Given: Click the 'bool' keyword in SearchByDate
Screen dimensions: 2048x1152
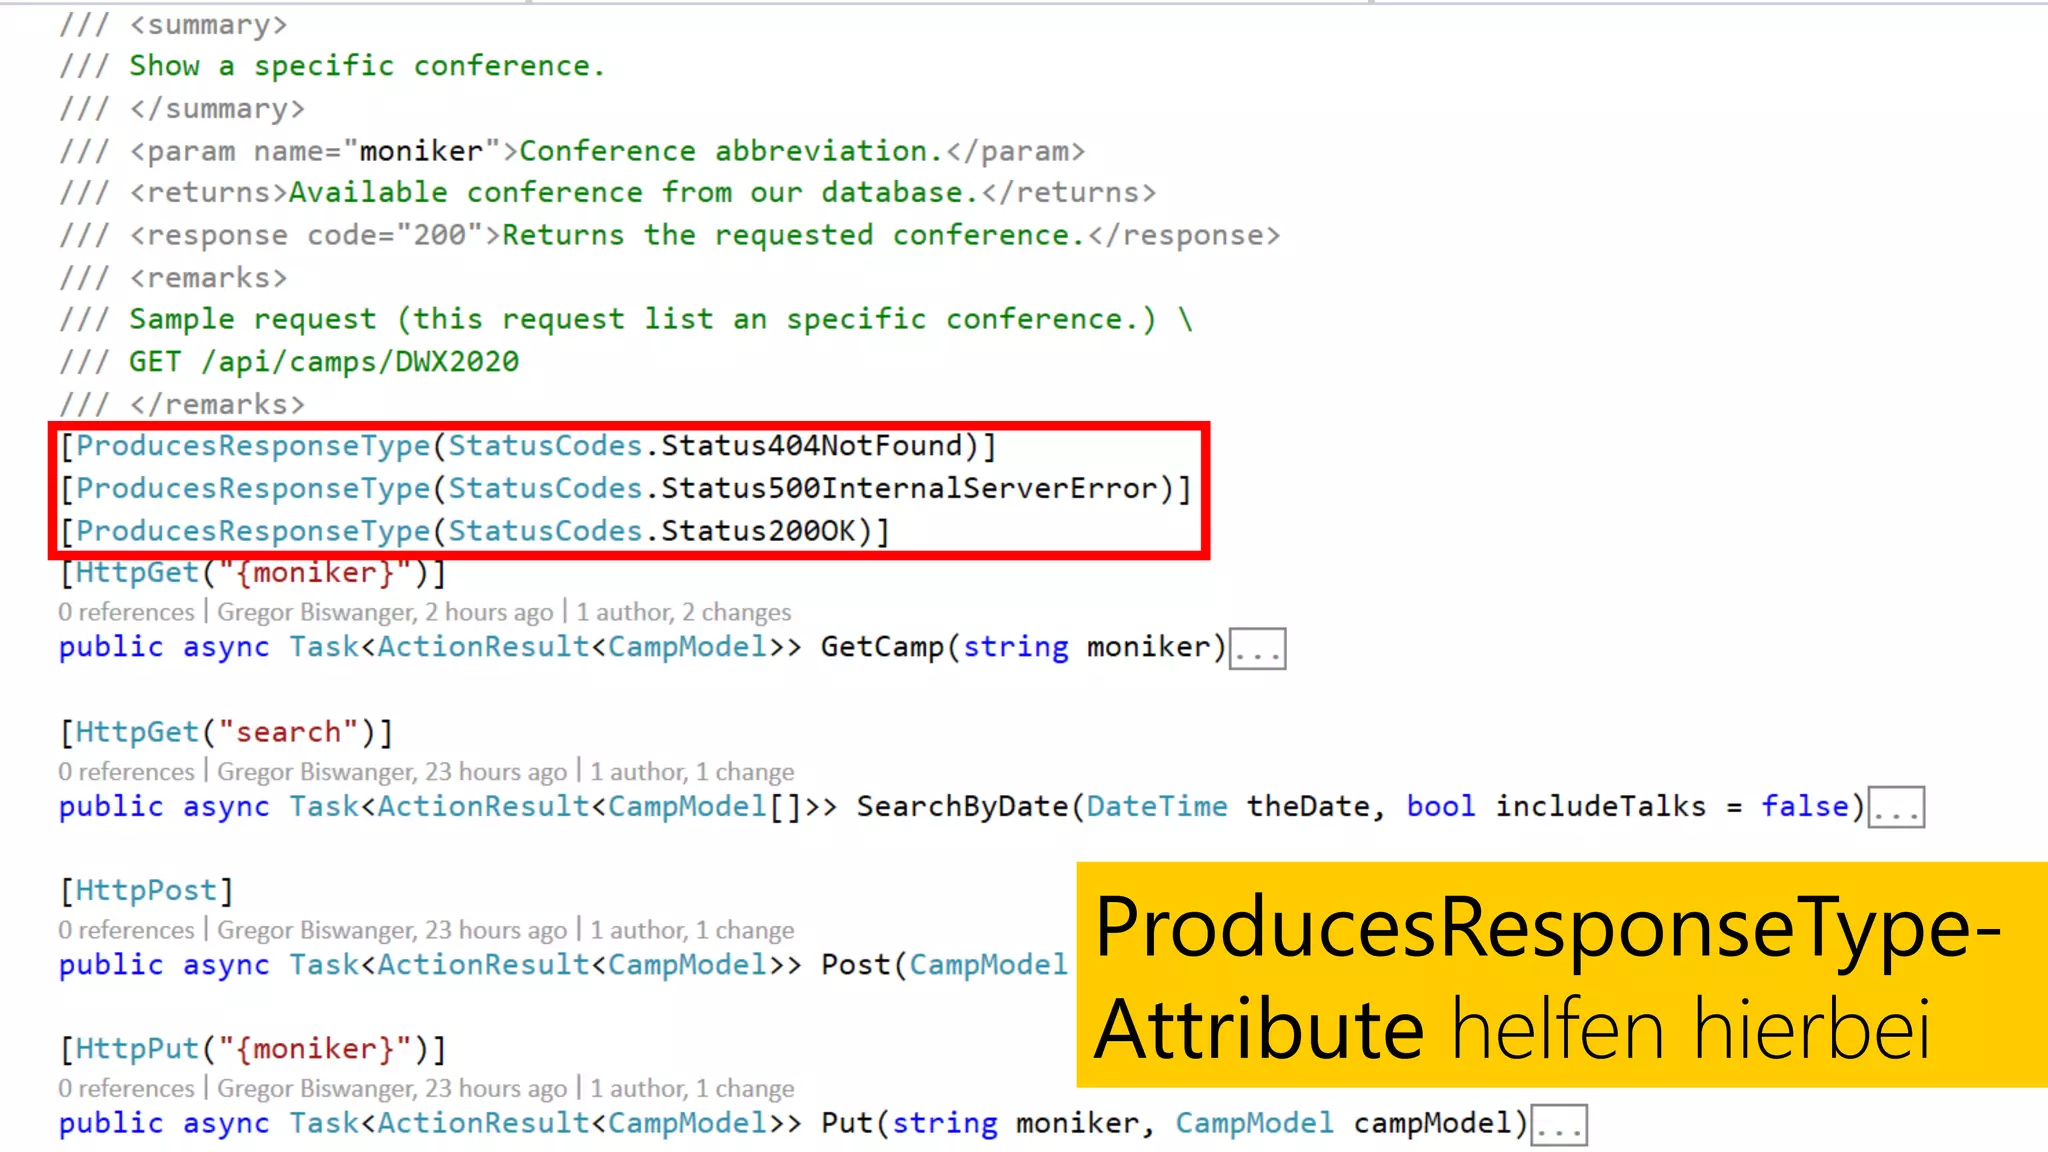Looking at the screenshot, I should (x=1441, y=807).
